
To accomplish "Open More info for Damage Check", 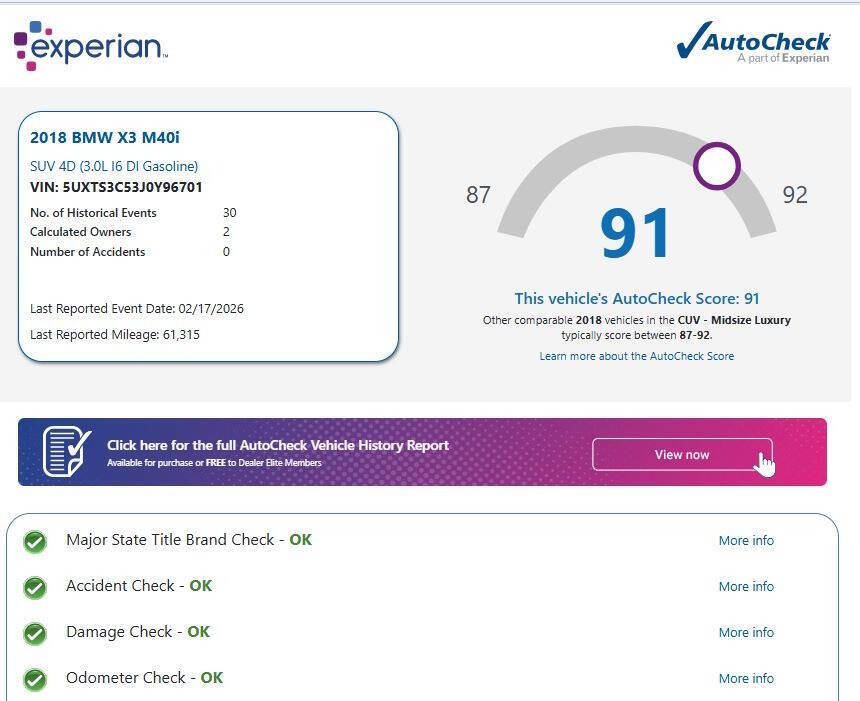I will [746, 632].
